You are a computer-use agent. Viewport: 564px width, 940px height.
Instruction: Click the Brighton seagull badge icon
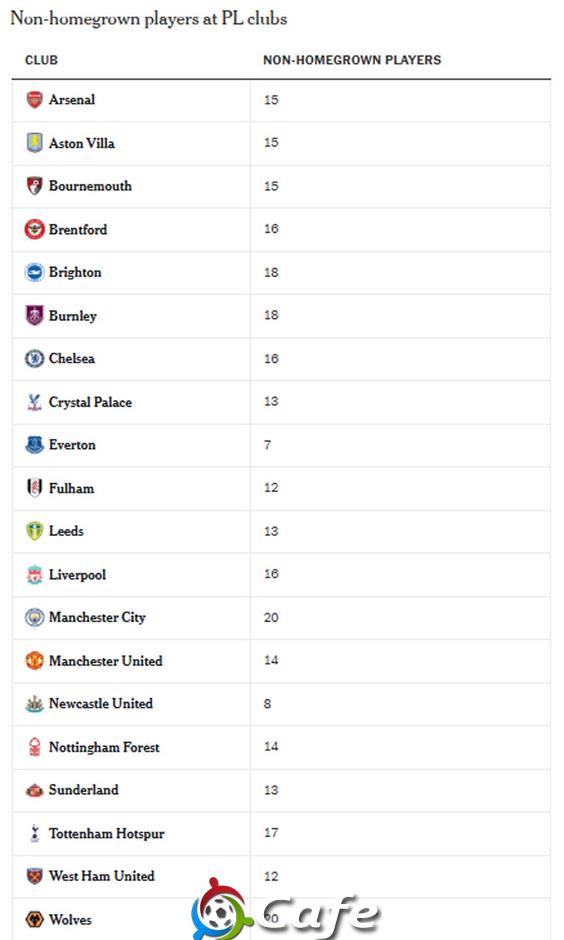point(35,272)
